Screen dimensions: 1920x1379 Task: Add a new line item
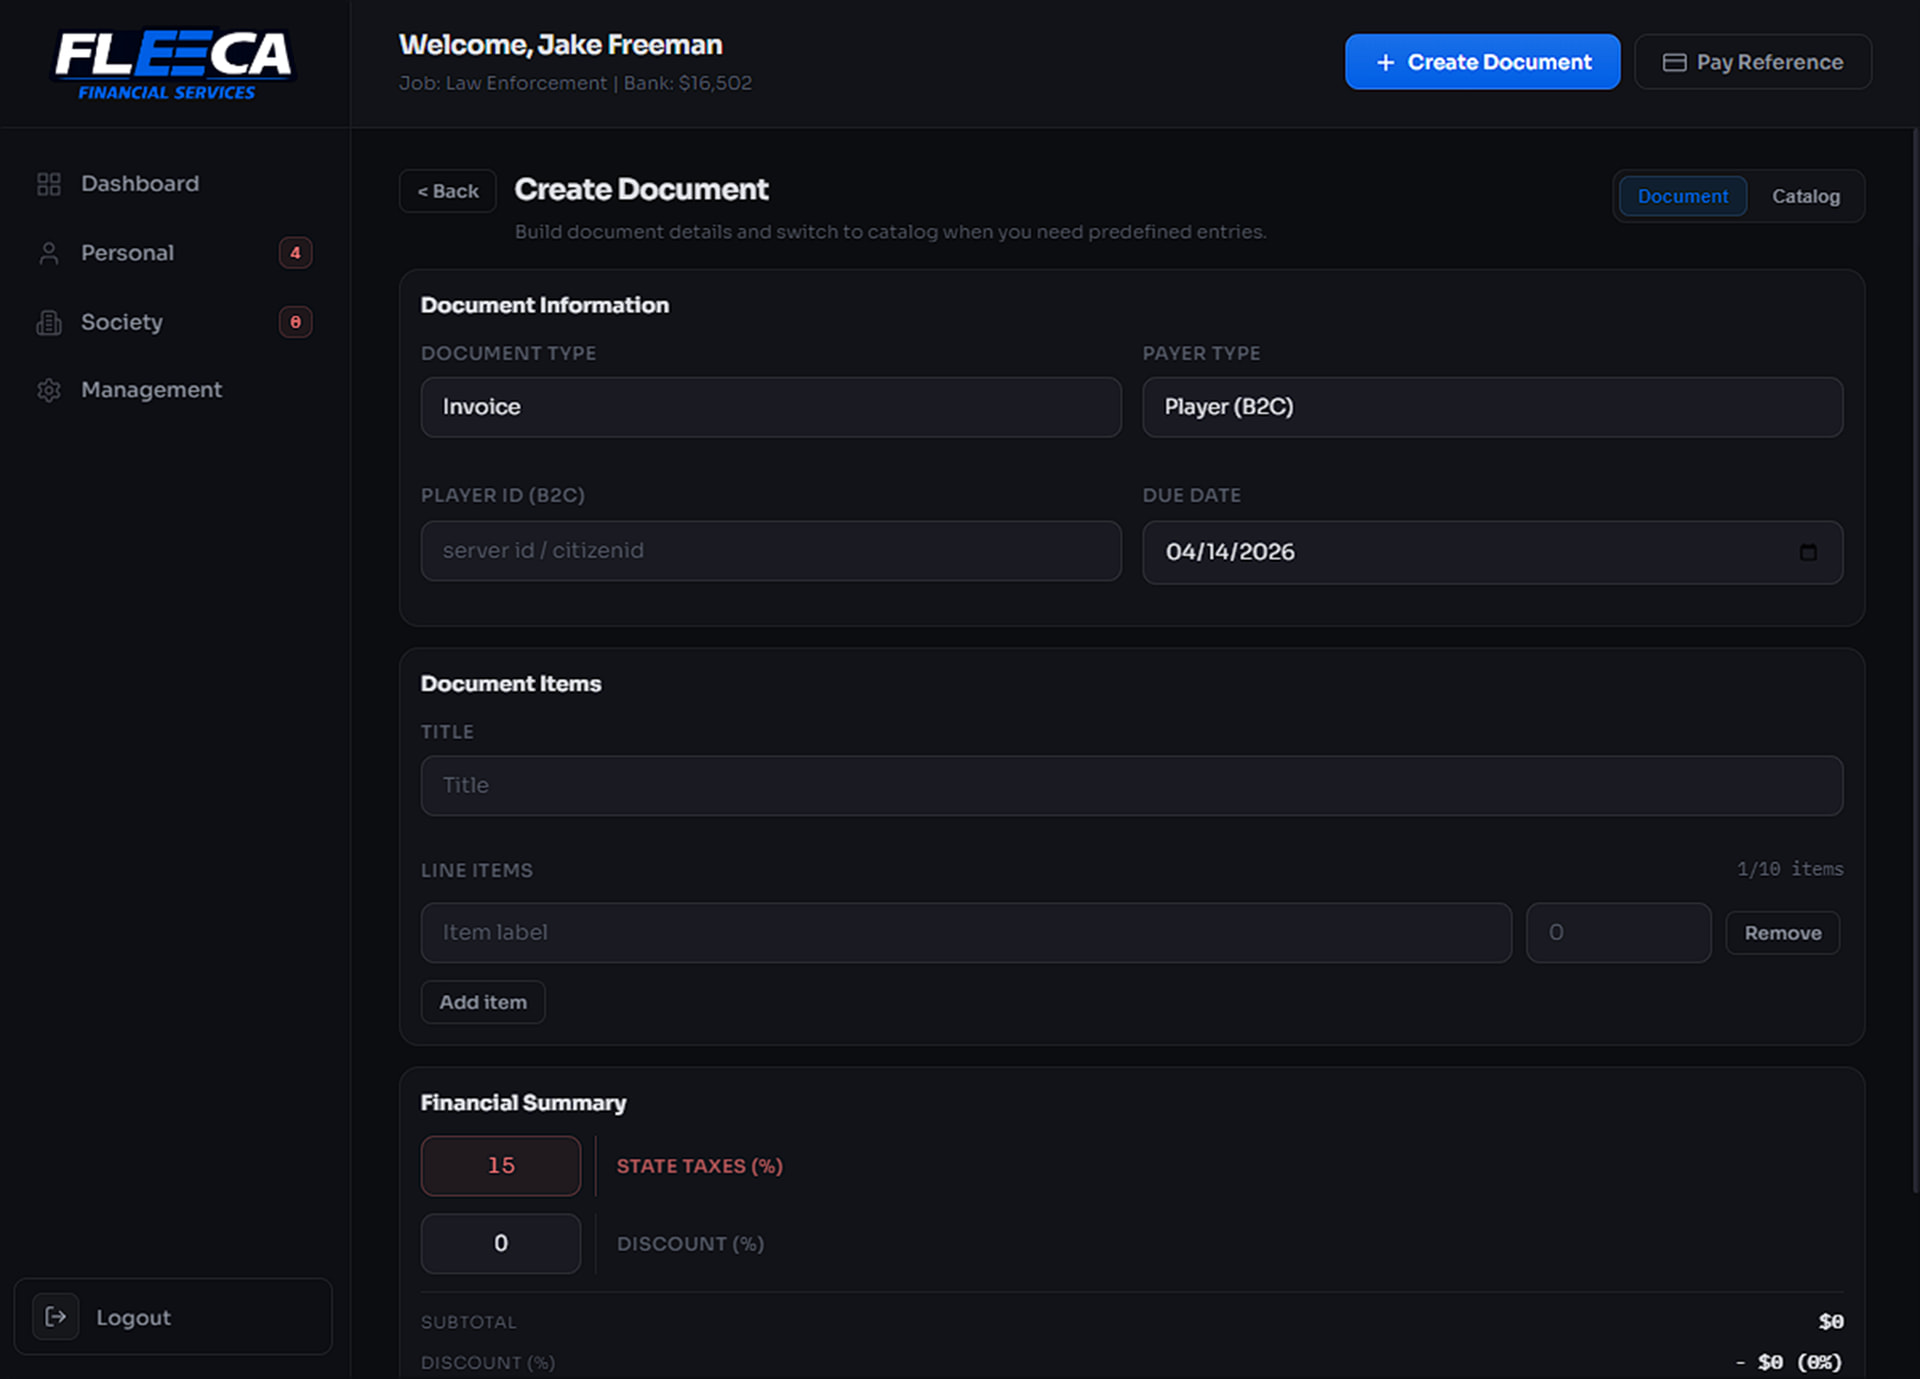[483, 1002]
